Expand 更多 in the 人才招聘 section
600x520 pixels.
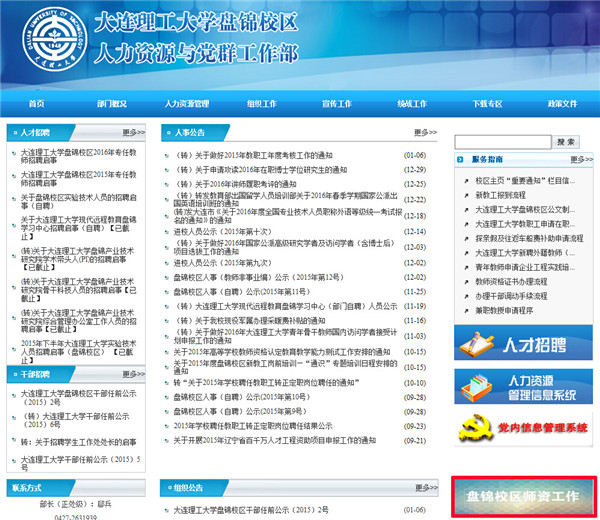[135, 131]
